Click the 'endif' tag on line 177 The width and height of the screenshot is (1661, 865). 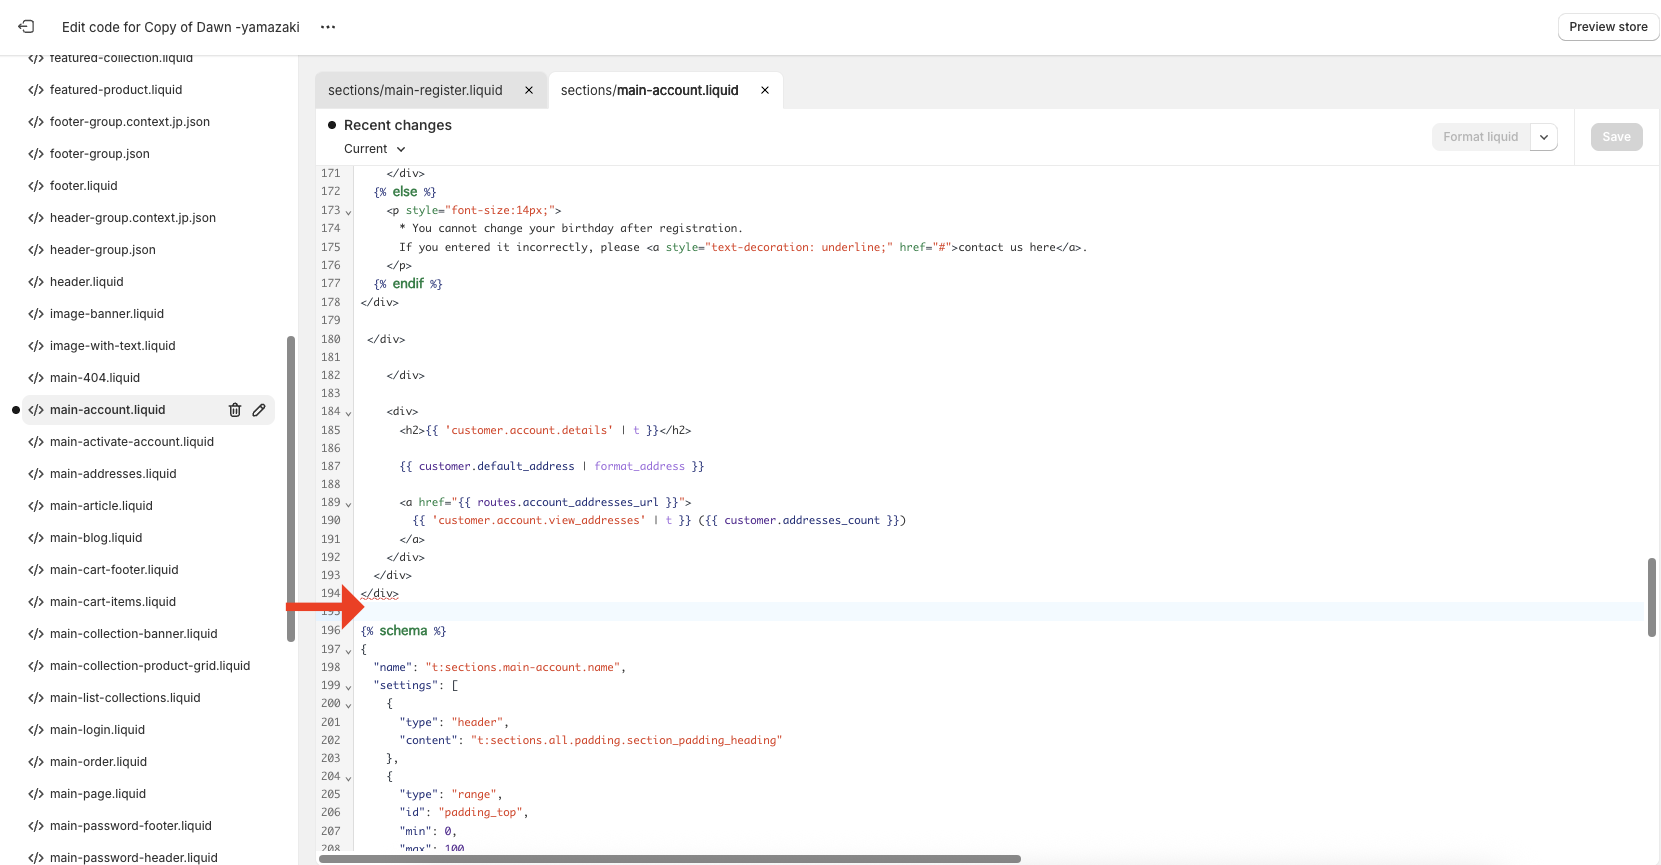(408, 284)
